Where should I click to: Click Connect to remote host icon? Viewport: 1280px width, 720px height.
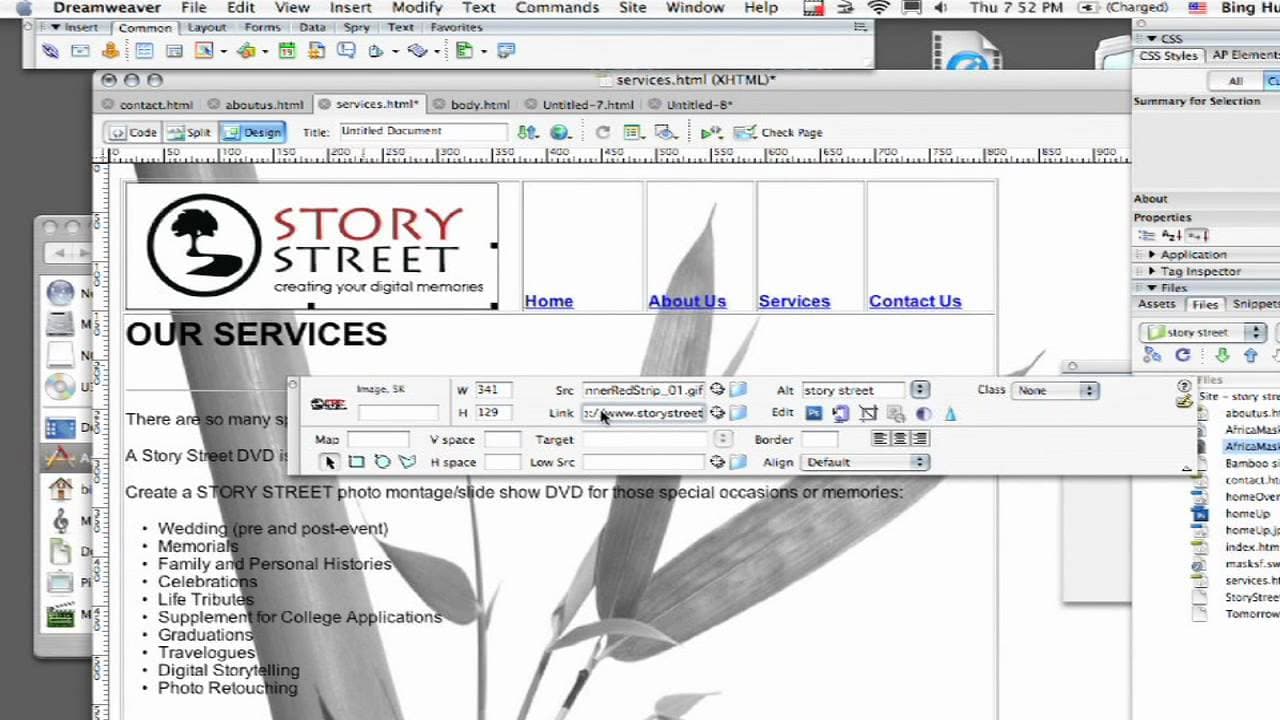coord(1152,355)
